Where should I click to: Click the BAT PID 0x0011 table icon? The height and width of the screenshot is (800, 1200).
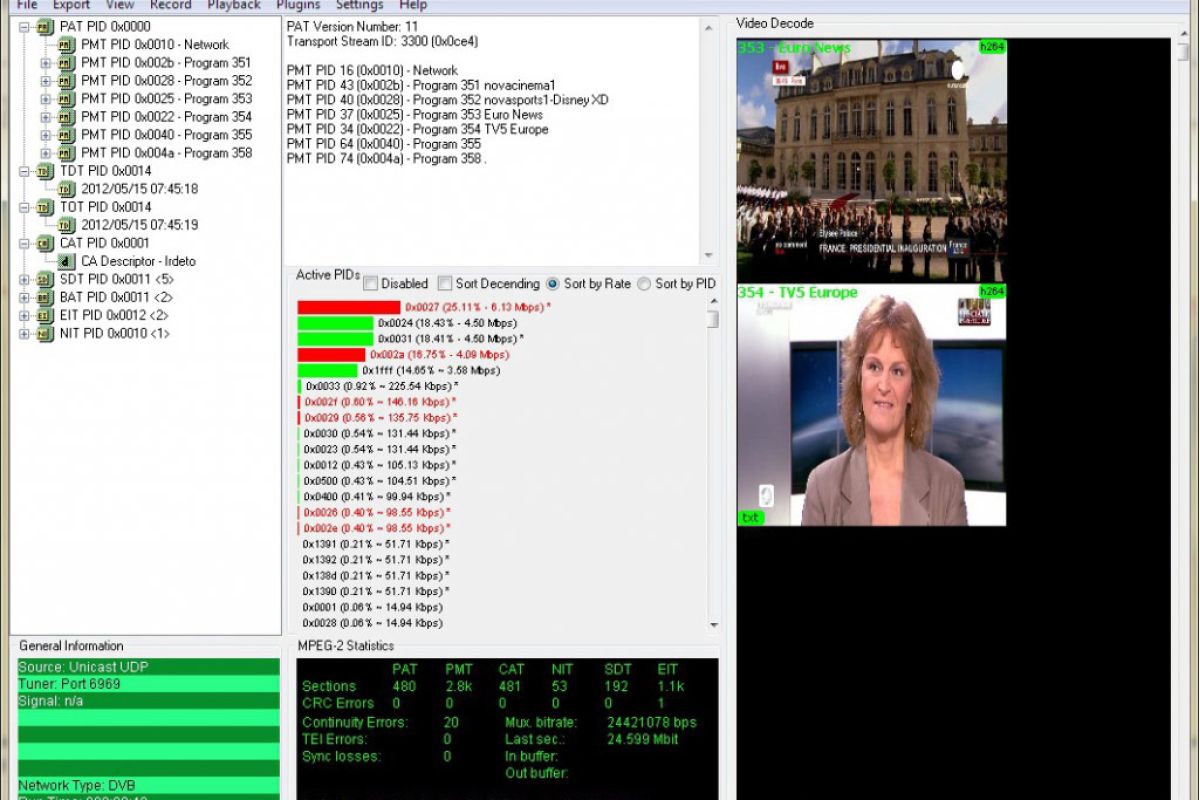45,297
